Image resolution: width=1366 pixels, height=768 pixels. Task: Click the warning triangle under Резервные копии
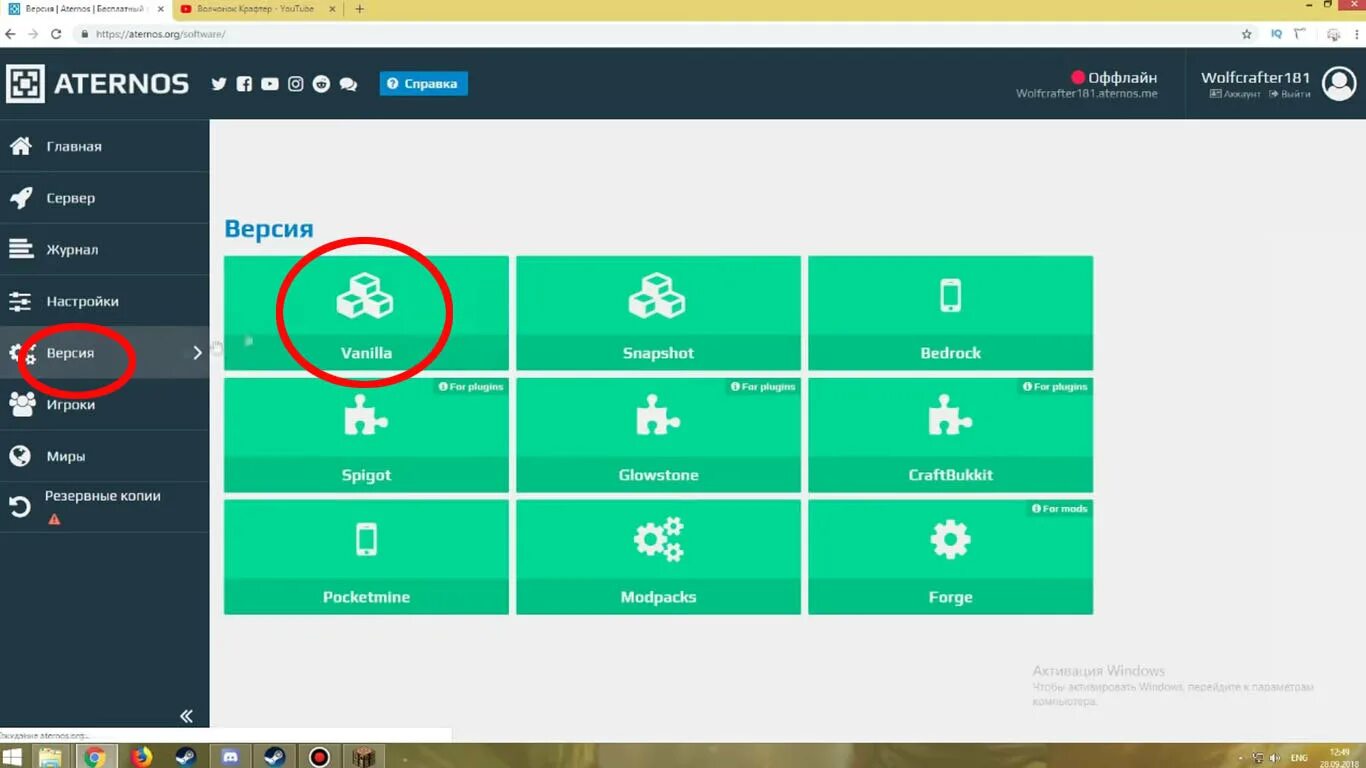(x=54, y=519)
